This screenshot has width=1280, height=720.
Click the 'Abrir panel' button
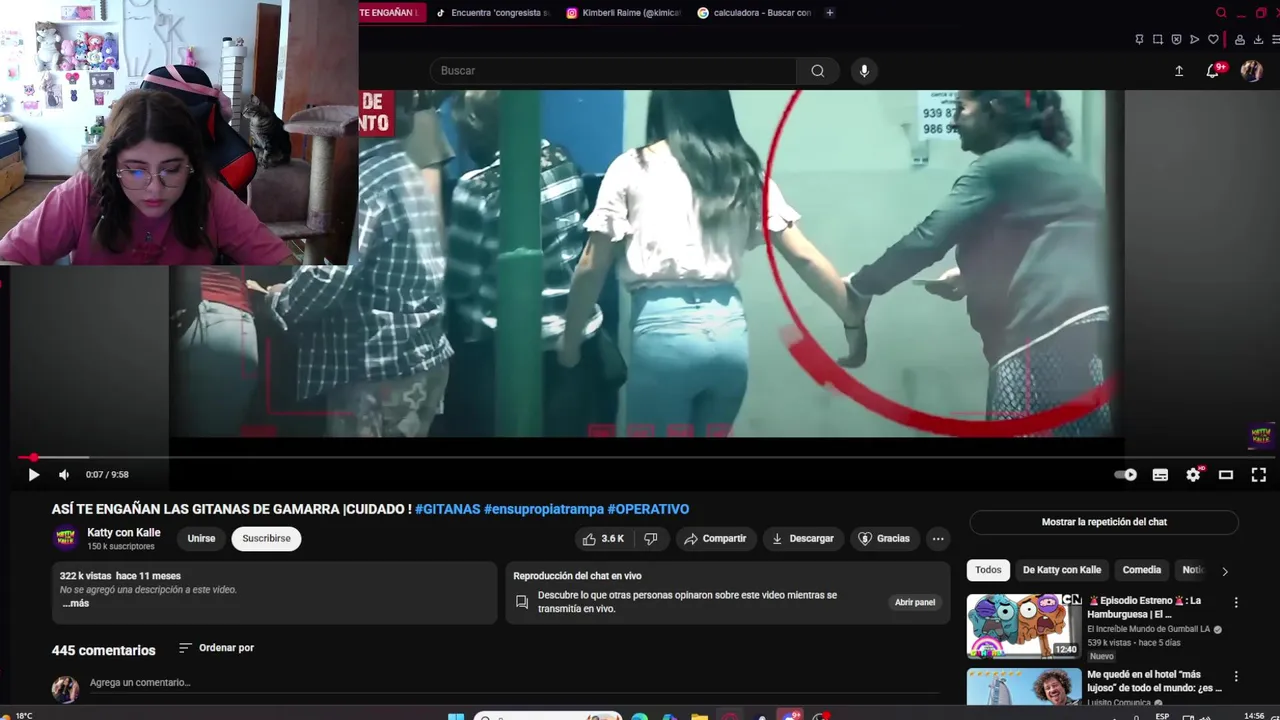[x=914, y=602]
